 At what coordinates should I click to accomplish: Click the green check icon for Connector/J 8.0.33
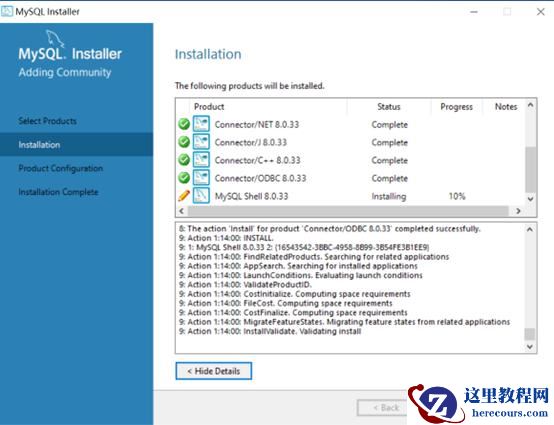[x=184, y=142]
